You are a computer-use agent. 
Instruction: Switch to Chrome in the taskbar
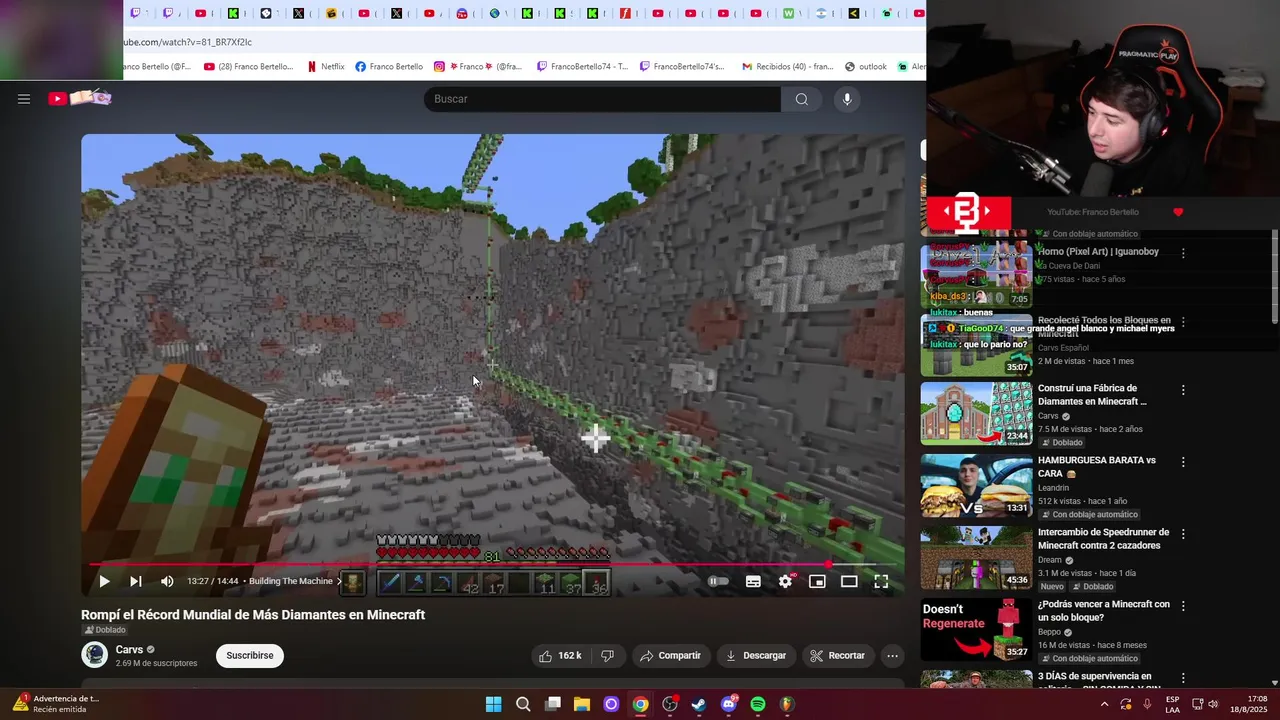point(640,704)
